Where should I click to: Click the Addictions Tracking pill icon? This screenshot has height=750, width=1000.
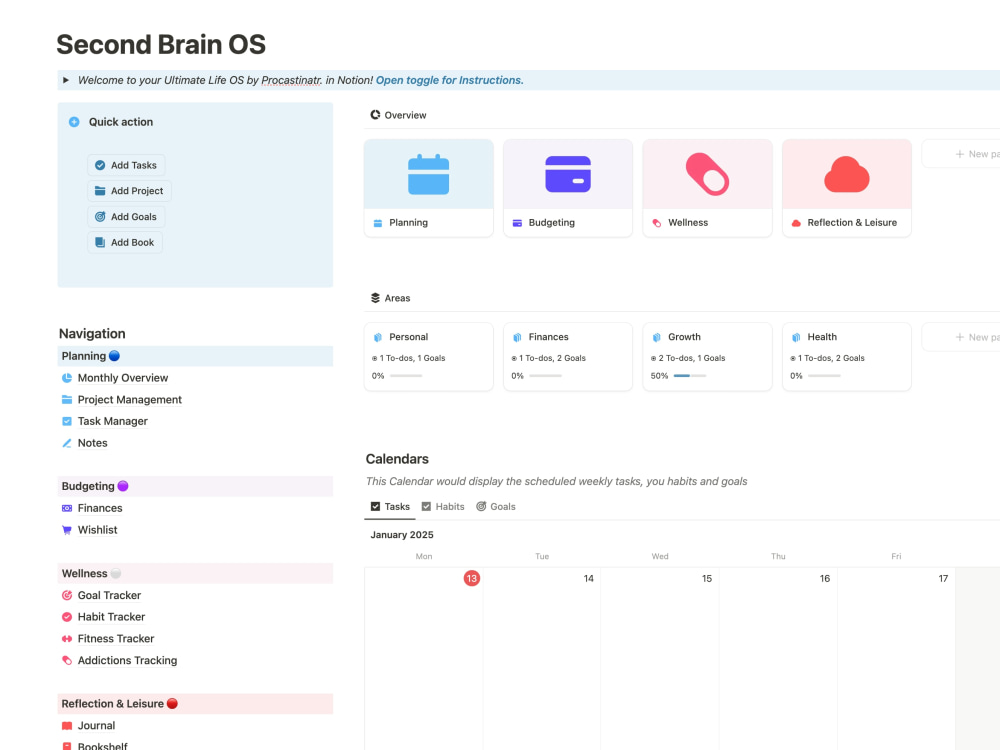[67, 661]
